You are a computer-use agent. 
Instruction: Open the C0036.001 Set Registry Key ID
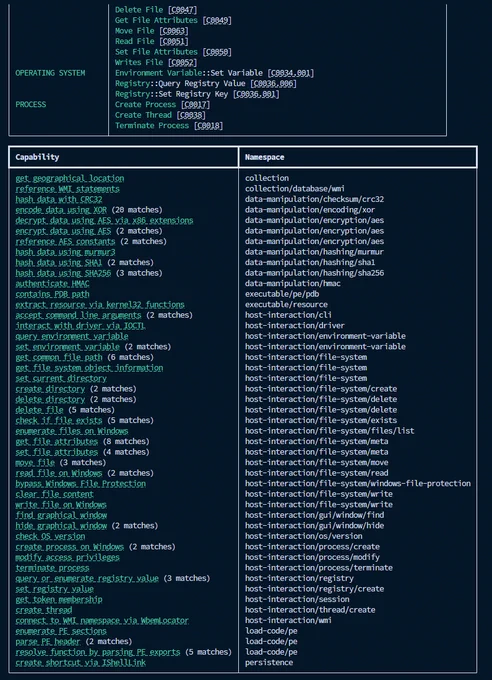coord(256,94)
